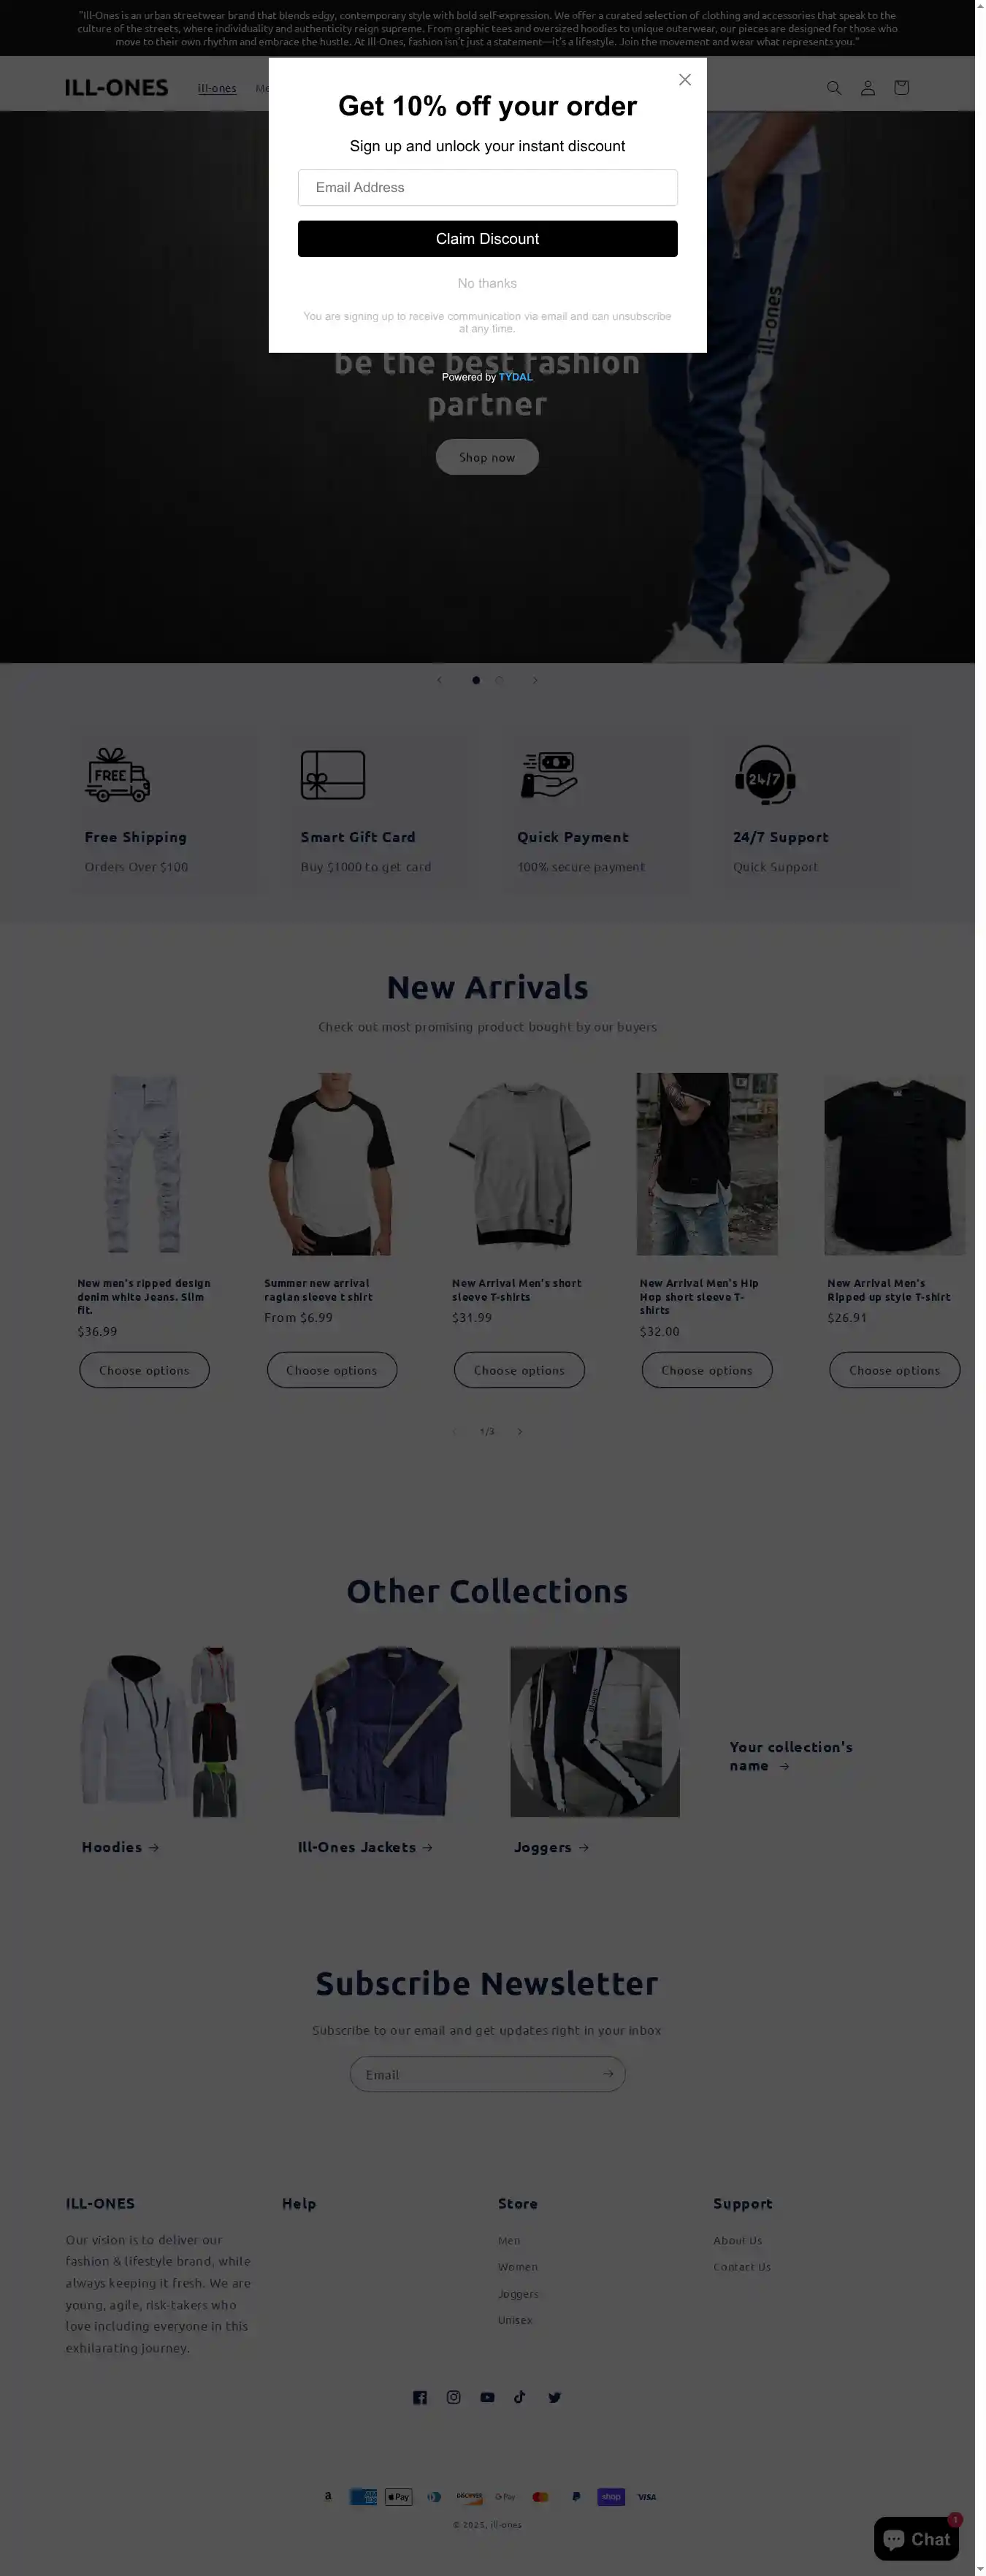Dismiss popup with No thanks
Viewport: 986px width, 2576px height.
pos(488,284)
